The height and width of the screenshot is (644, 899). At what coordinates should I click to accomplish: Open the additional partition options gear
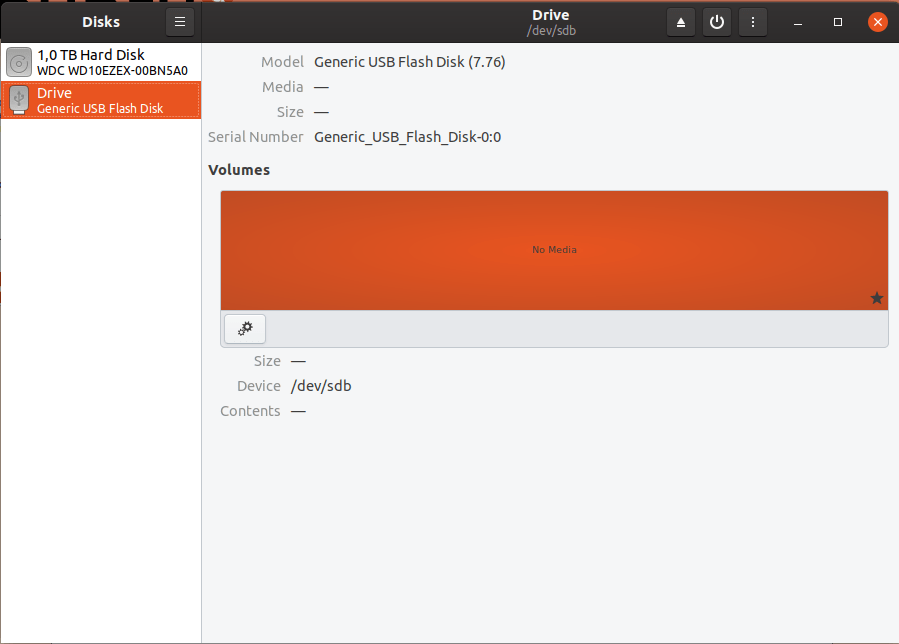[x=244, y=328]
